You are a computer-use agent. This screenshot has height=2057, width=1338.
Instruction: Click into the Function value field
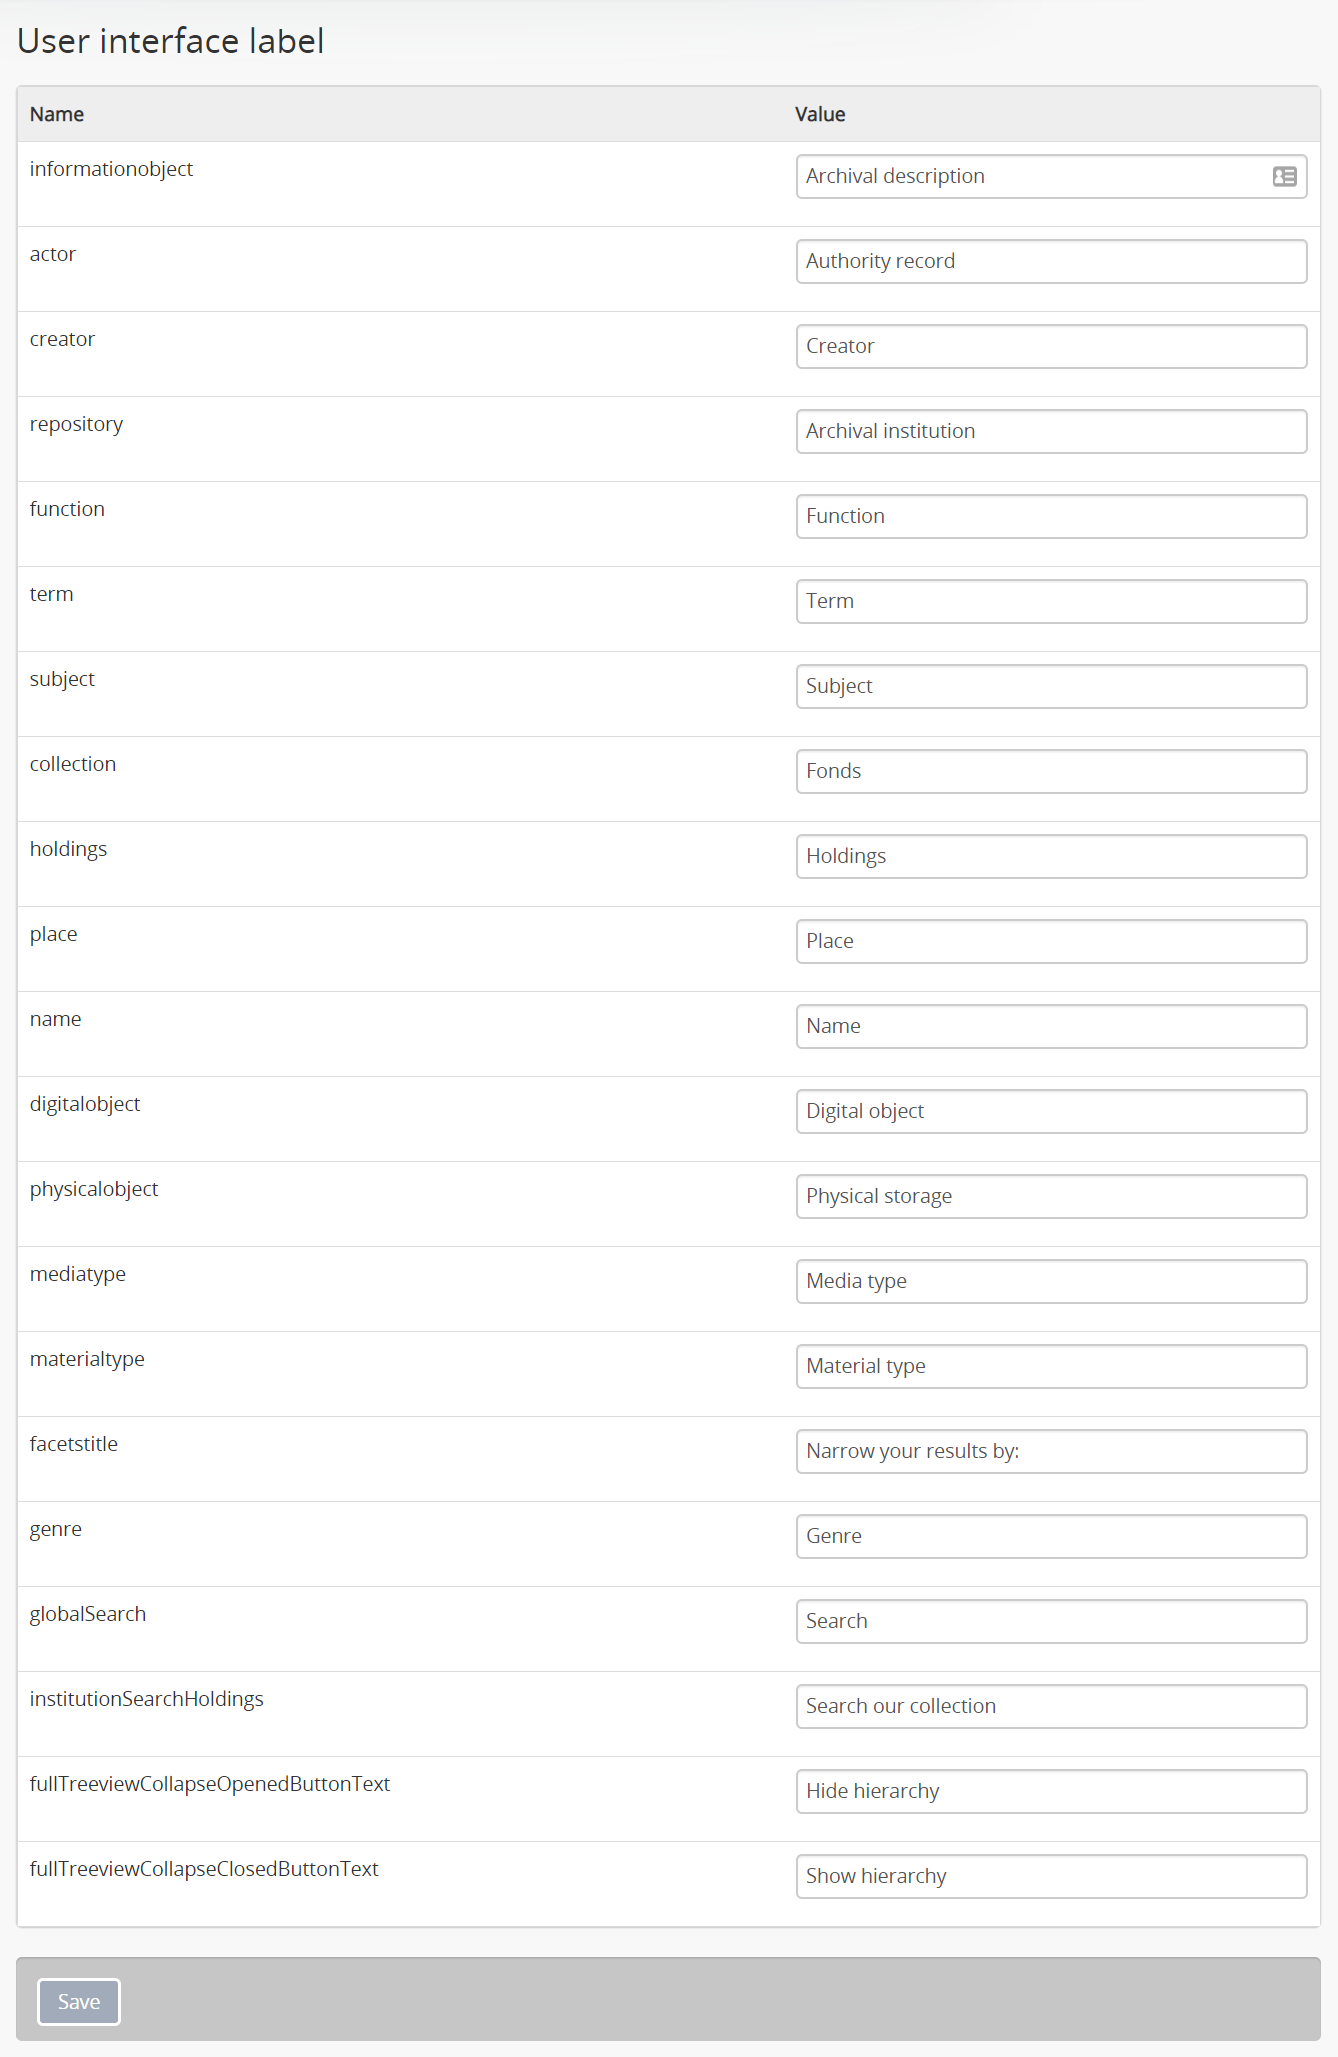[1050, 516]
